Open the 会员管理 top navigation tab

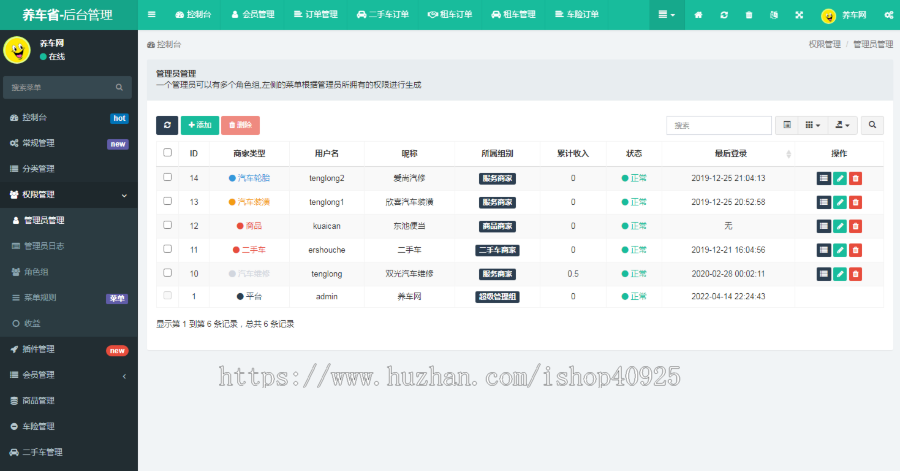point(253,14)
